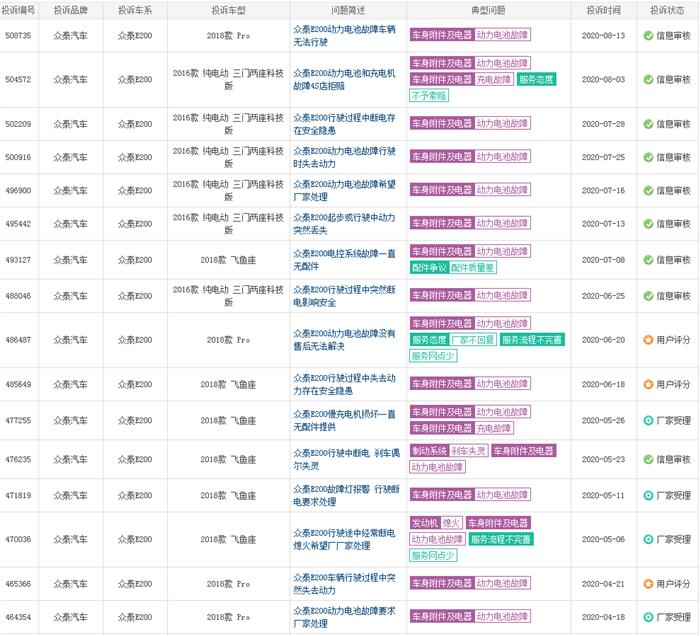Viewport: 700px width, 636px height.
Task: Click the orange star rating icon for complaint 485649
Action: pyautogui.click(x=648, y=384)
